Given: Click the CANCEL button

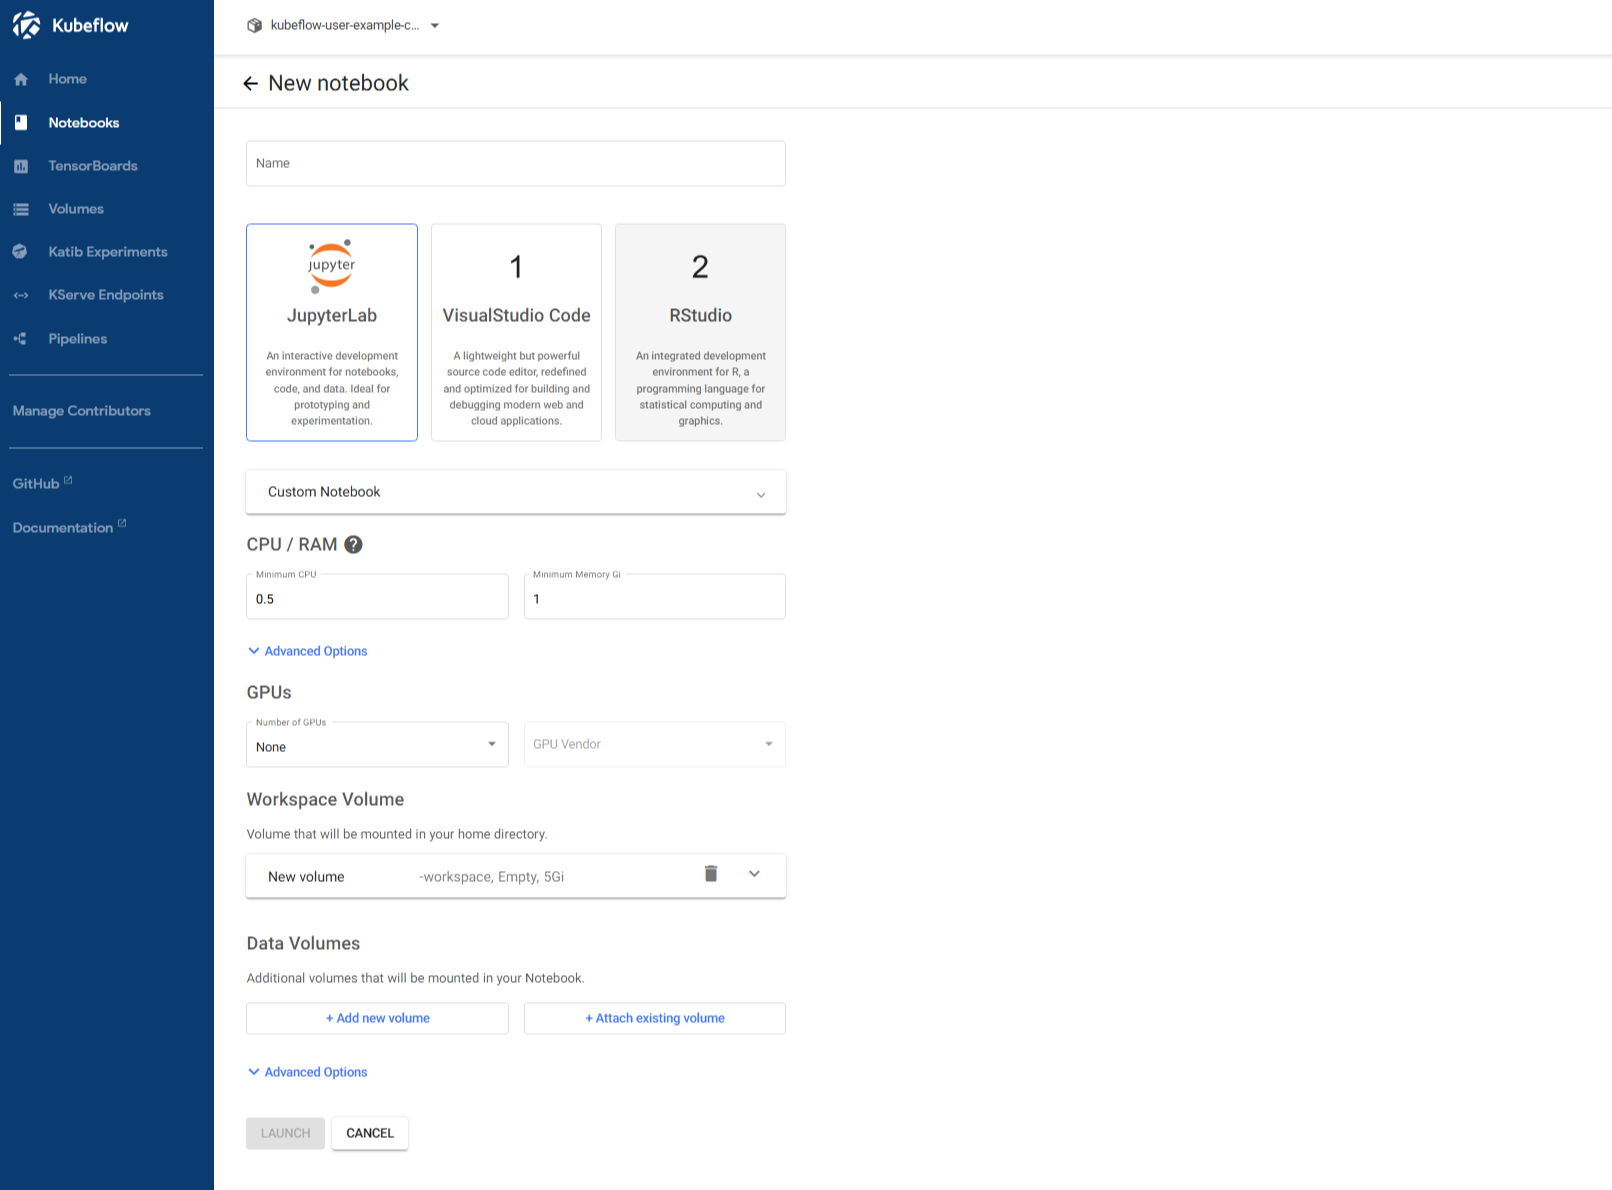Looking at the screenshot, I should (x=370, y=1133).
